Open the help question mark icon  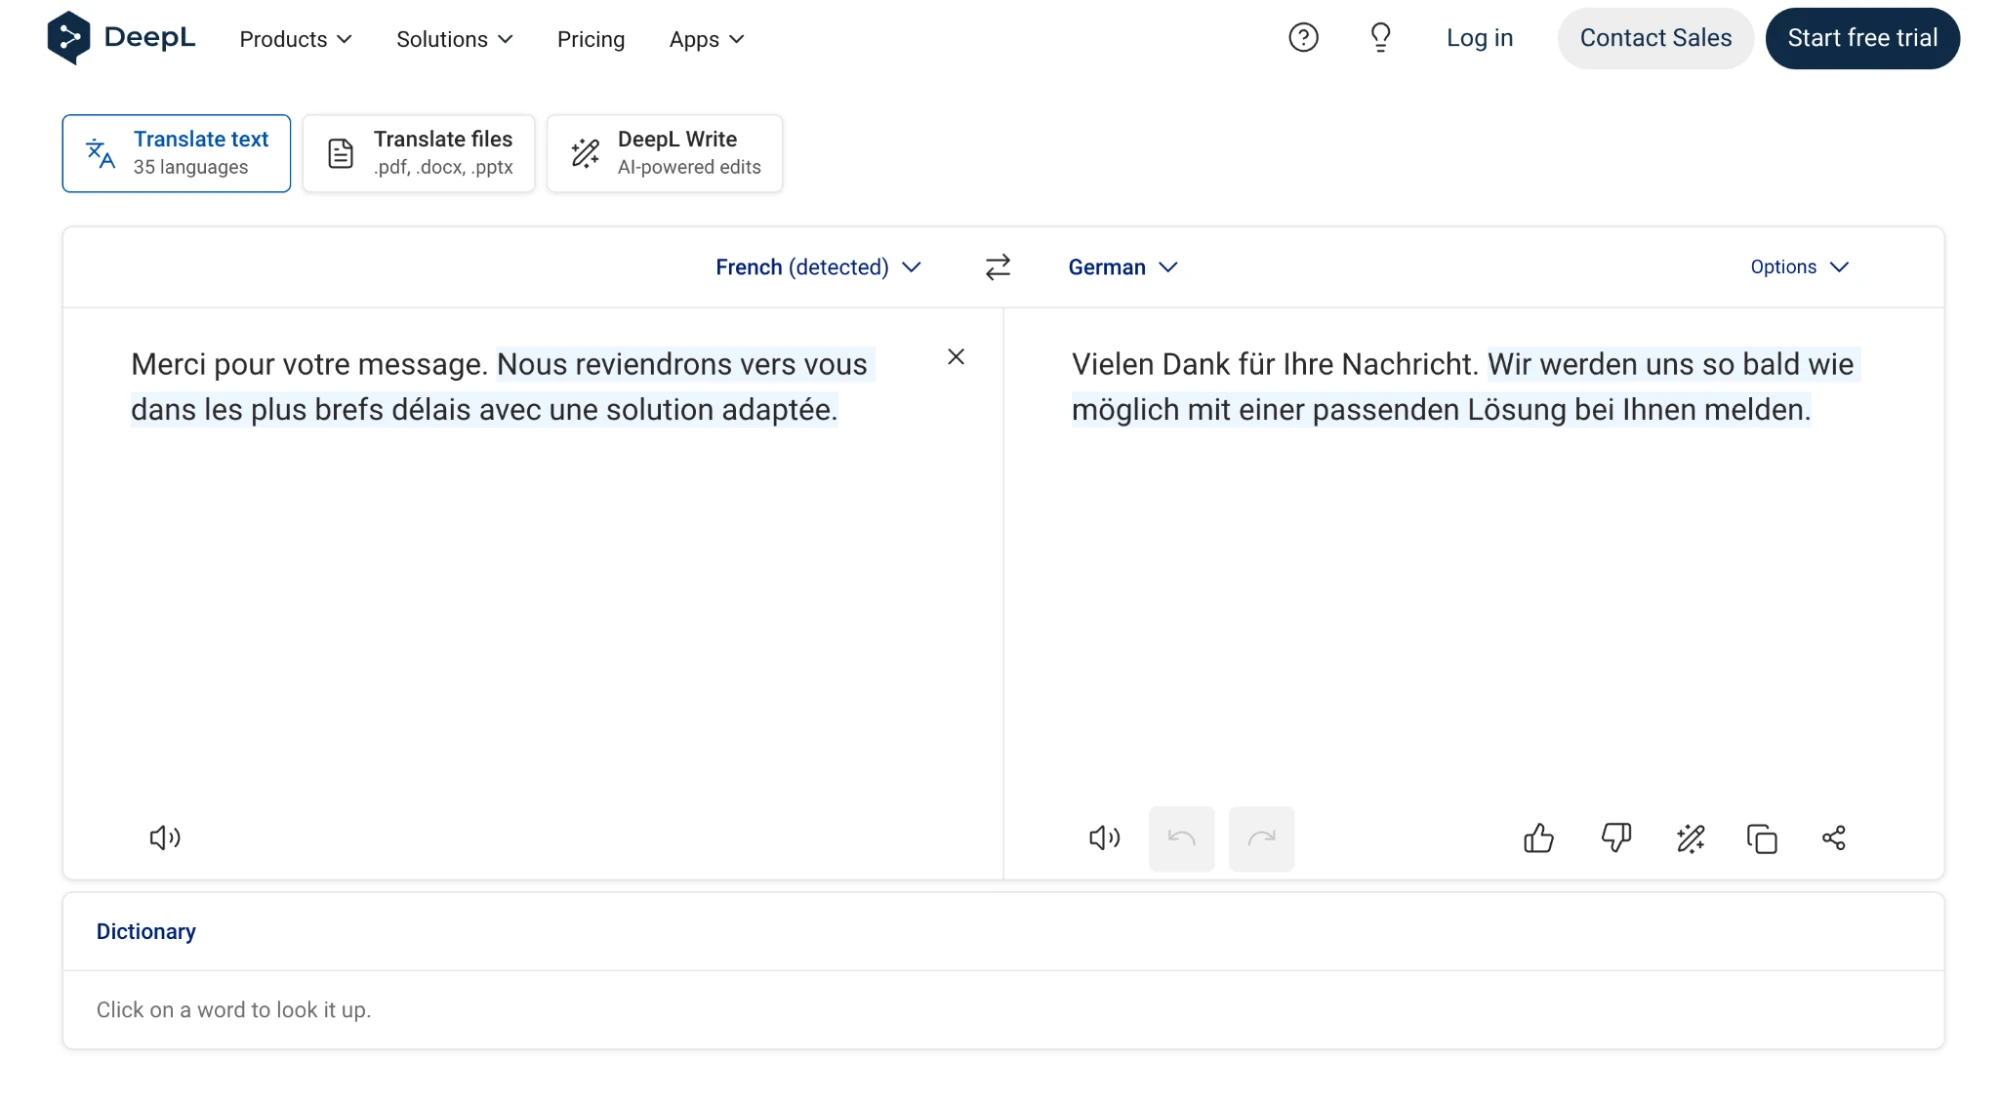tap(1302, 38)
